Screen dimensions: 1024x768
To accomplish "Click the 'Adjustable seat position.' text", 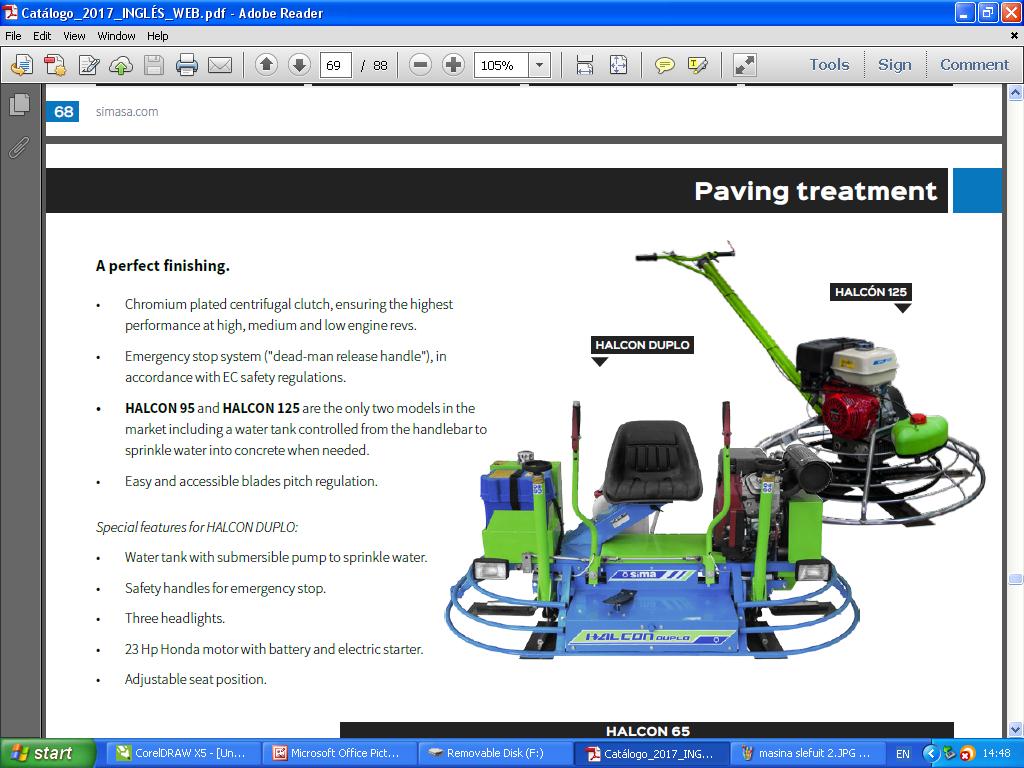I will tap(196, 679).
